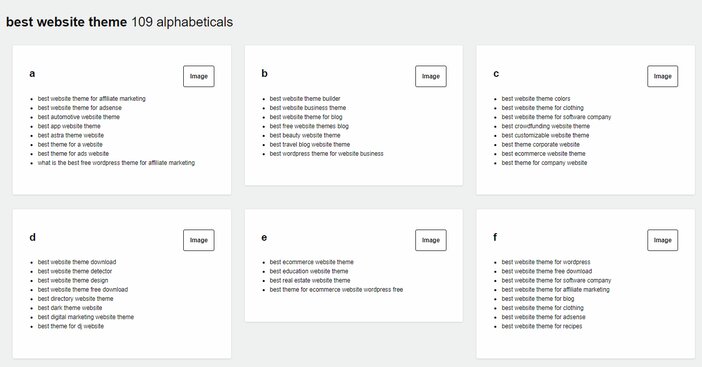Open 'best website theme download' entry
This screenshot has width=702, height=367.
pos(77,262)
